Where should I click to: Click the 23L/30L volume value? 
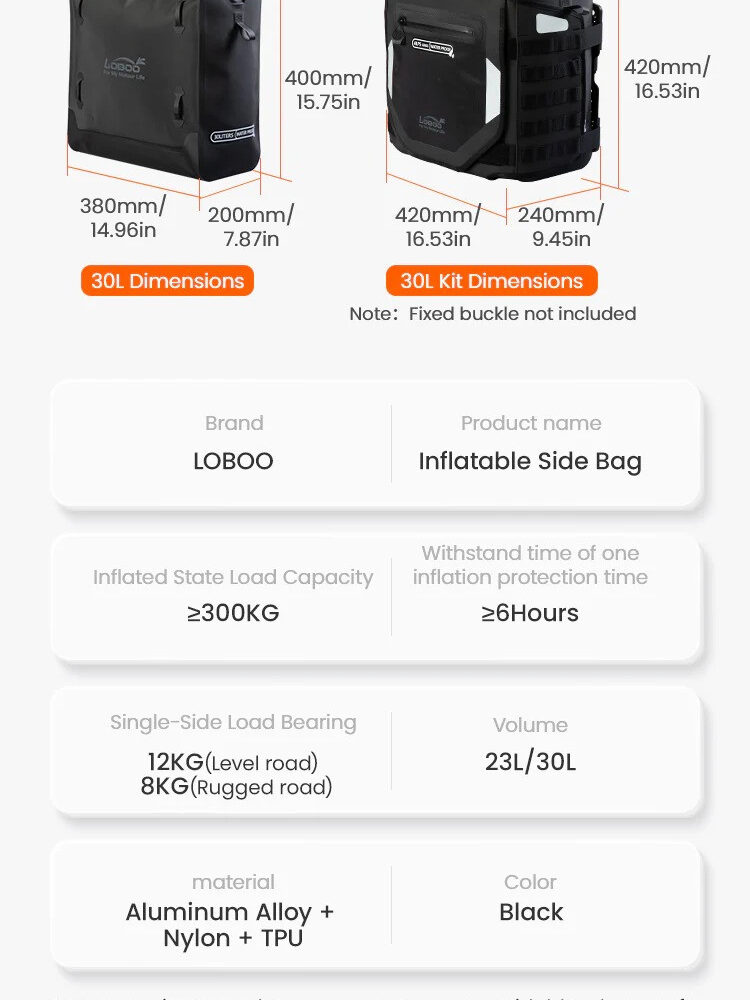point(530,762)
